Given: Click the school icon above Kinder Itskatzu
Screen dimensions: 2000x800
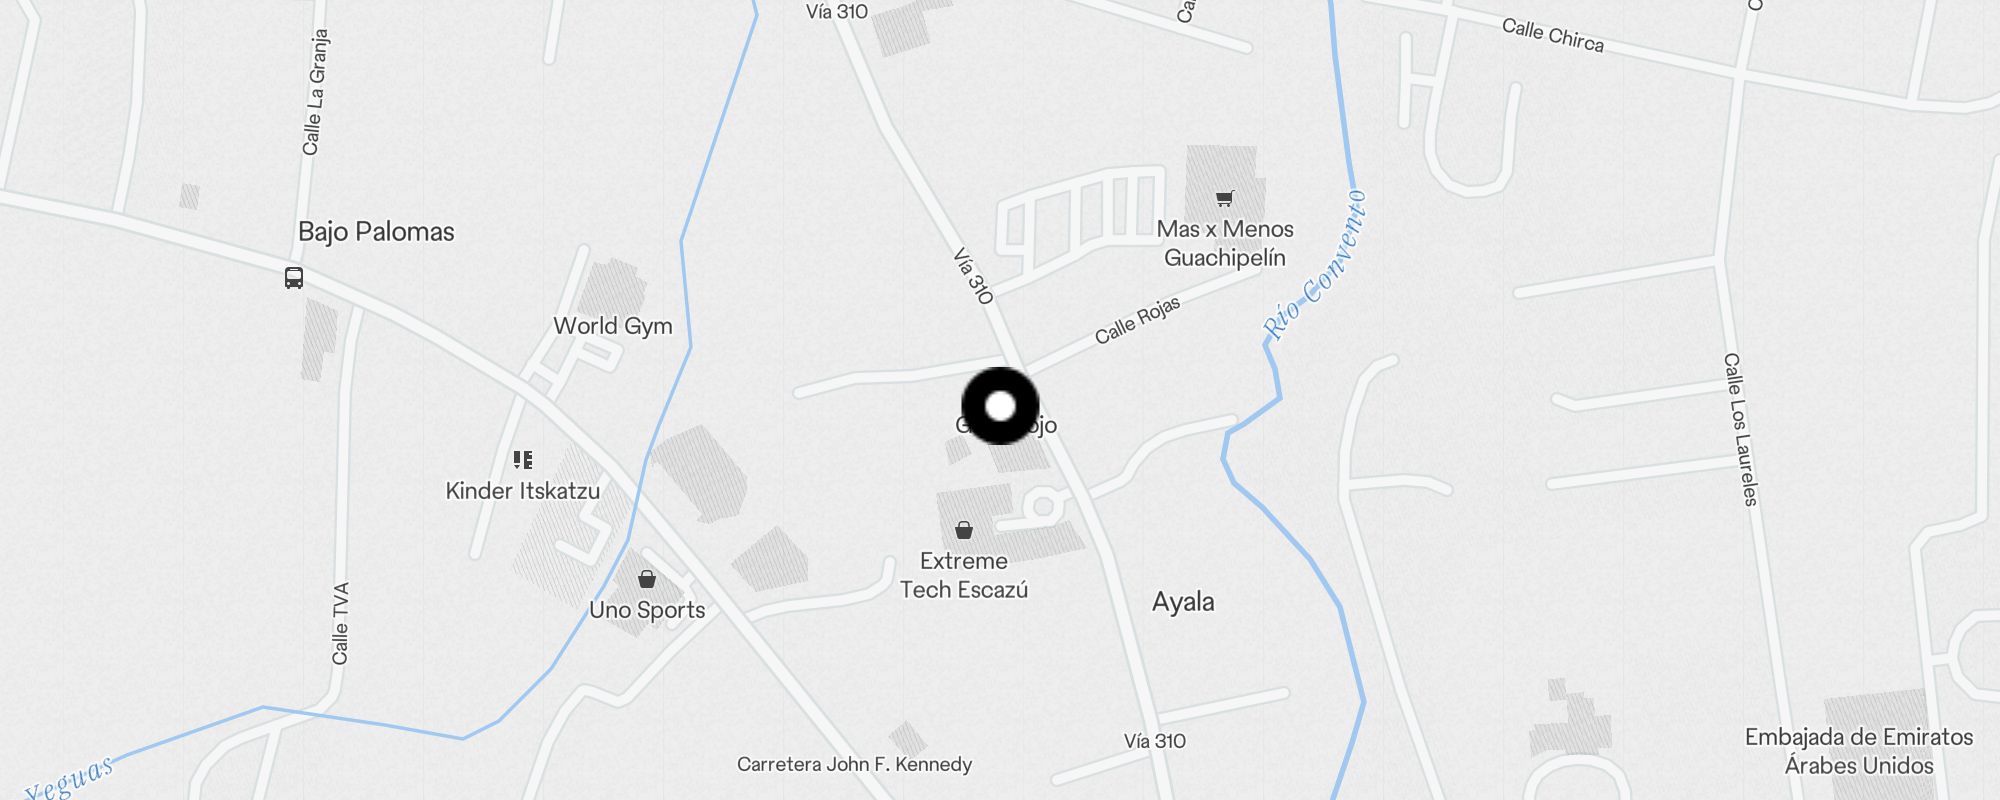Looking at the screenshot, I should click(523, 460).
